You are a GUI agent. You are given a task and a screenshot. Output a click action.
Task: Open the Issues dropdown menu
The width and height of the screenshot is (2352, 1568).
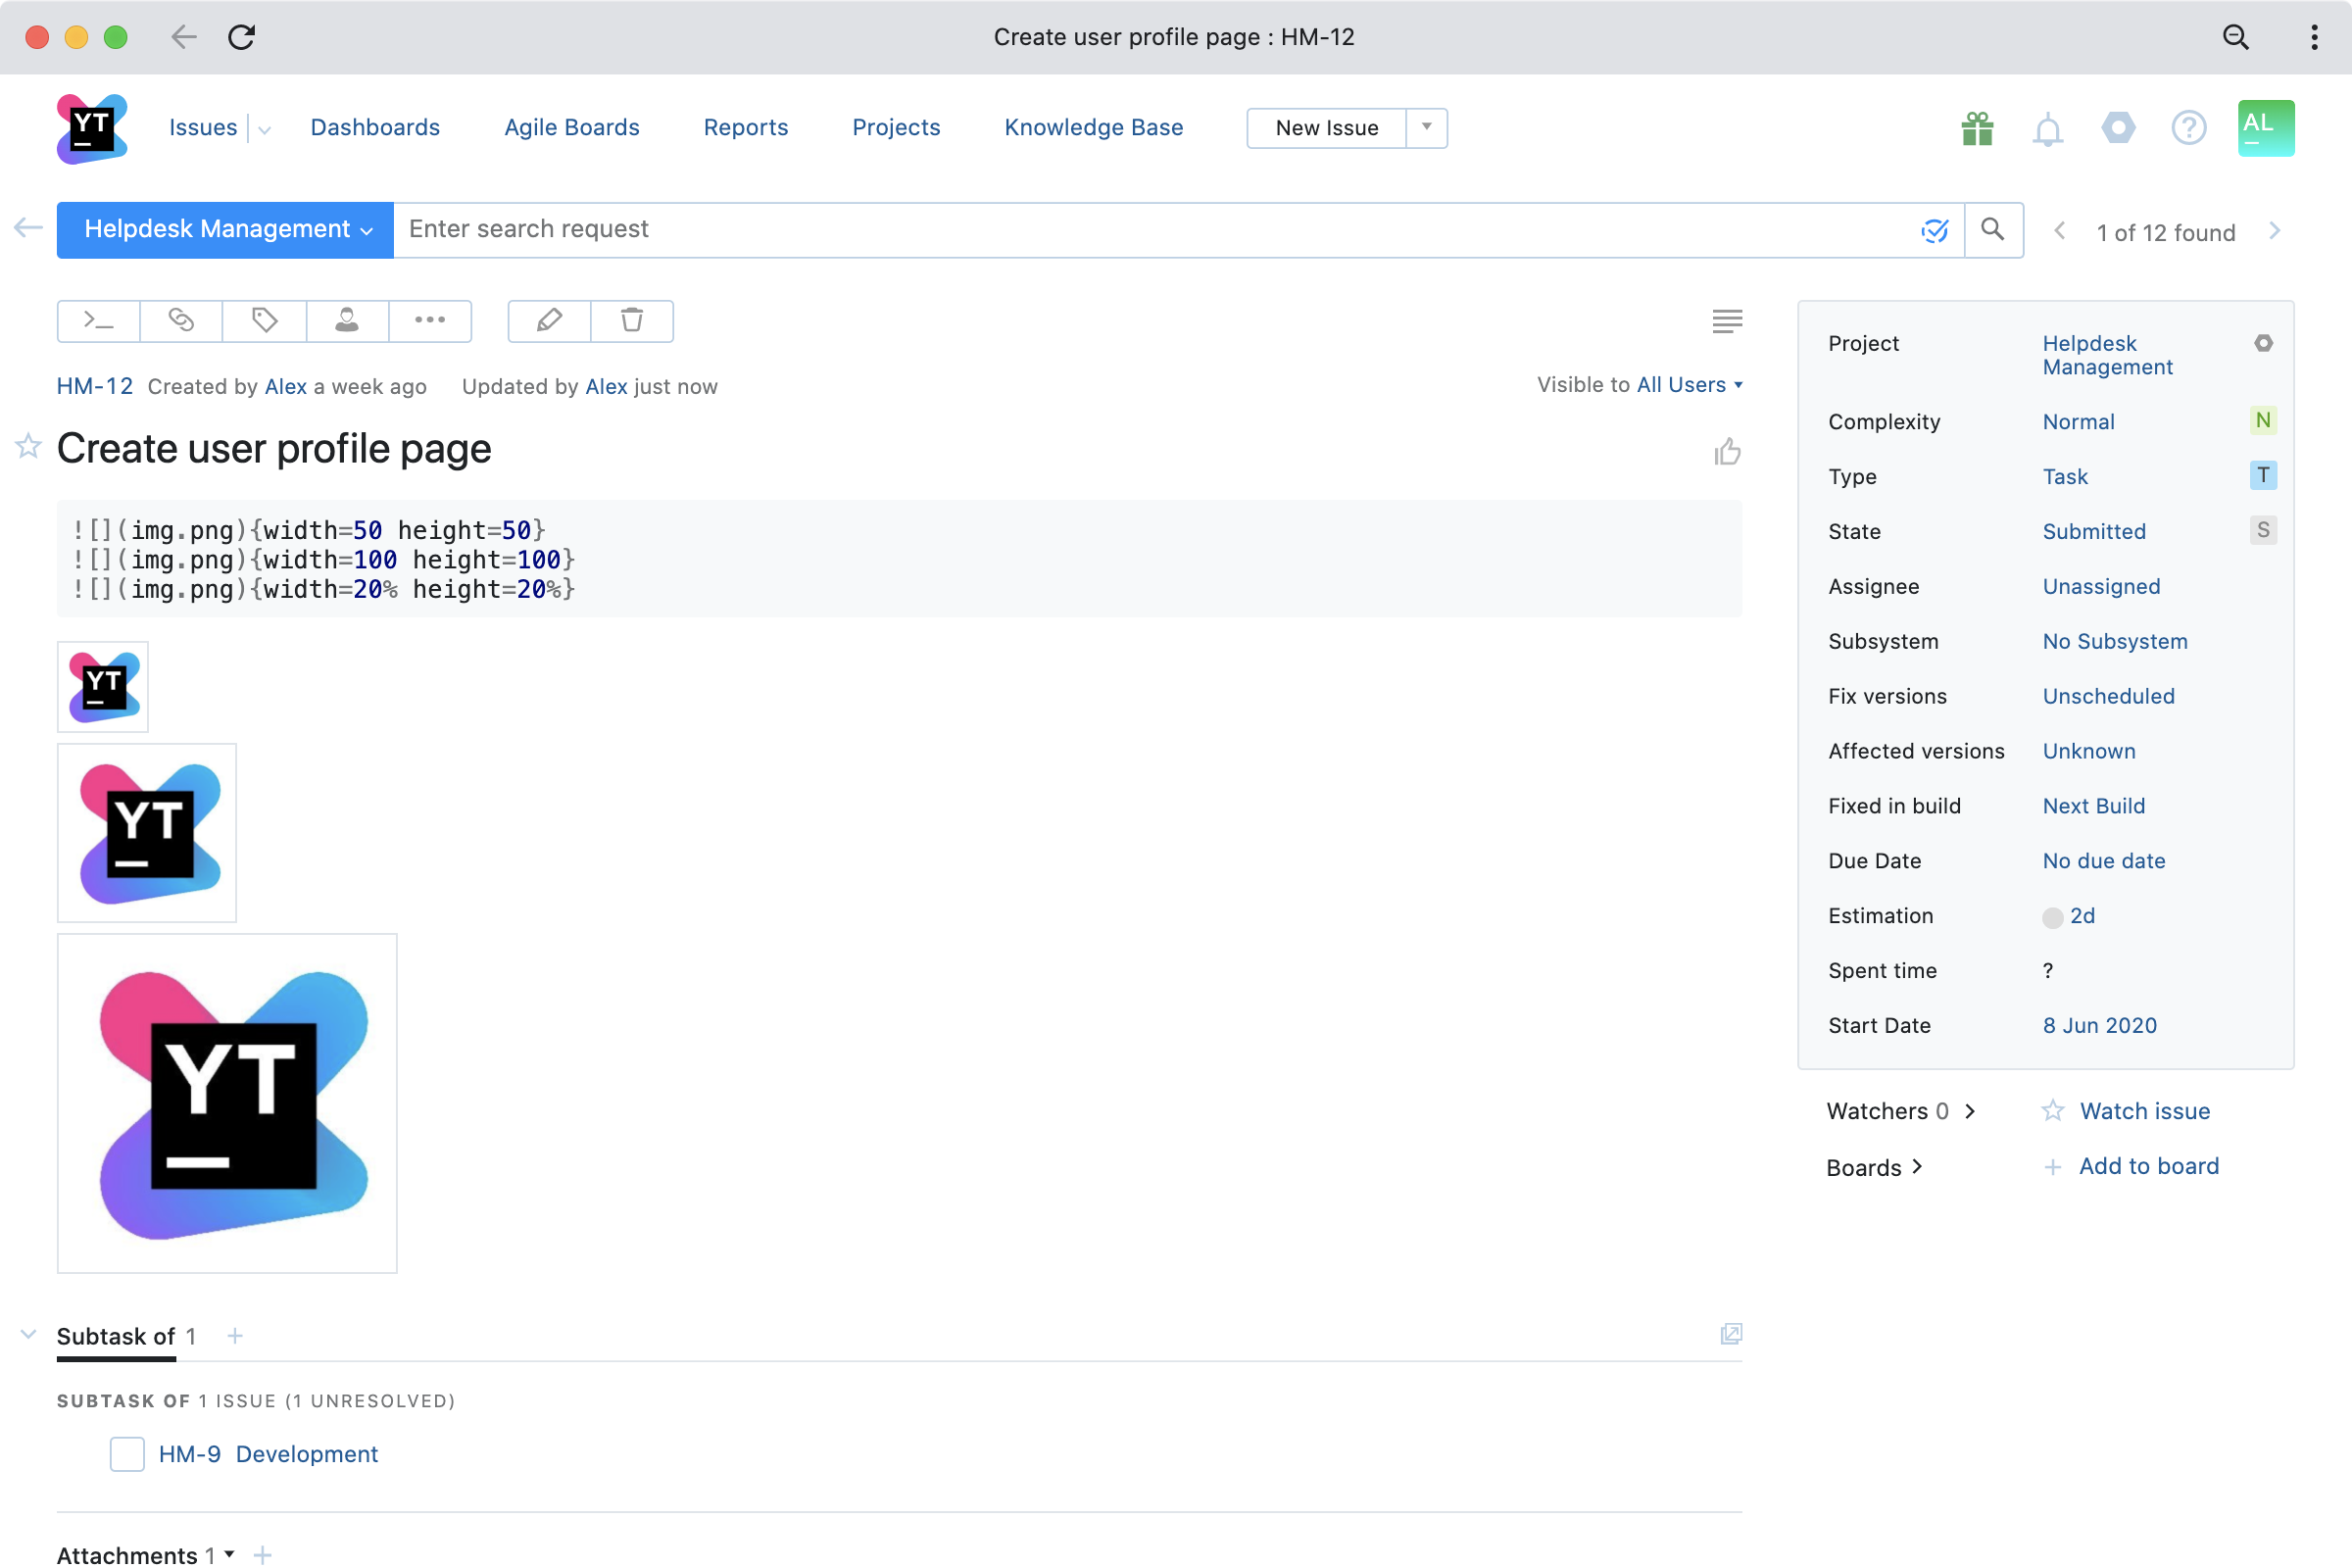[259, 127]
